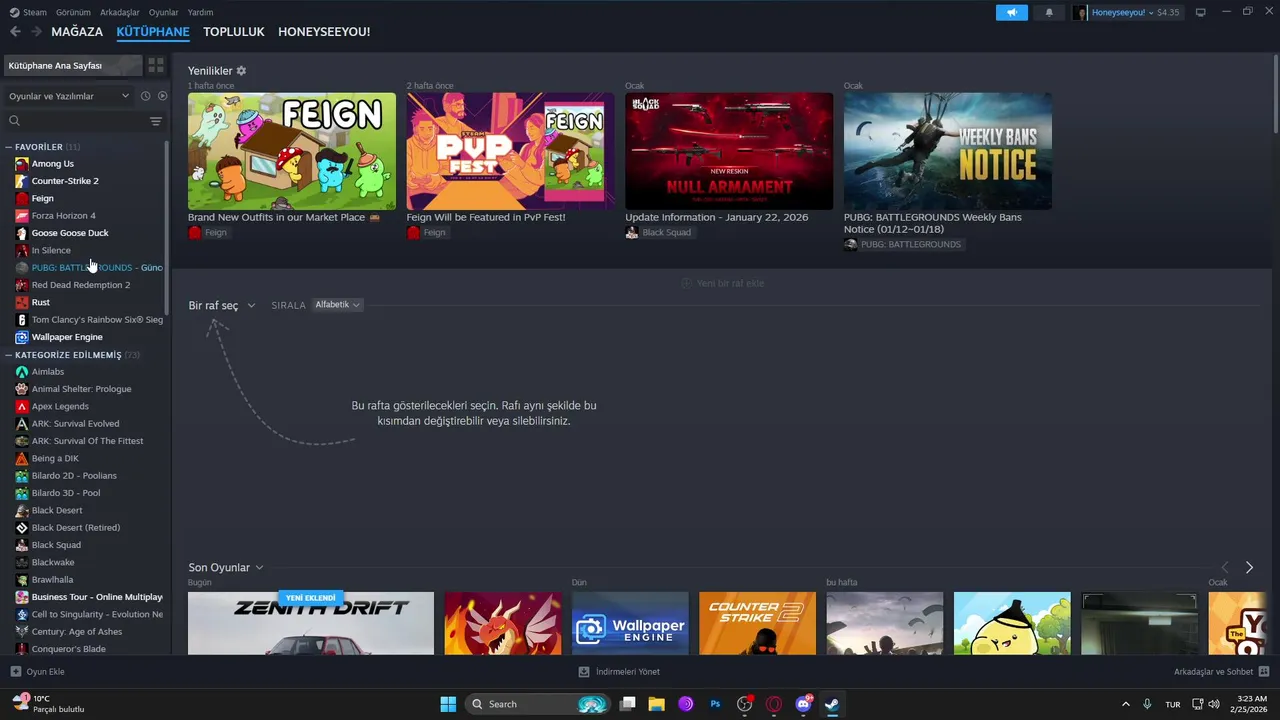1280x720 pixels.
Task: Switch to MAĞAZA tab
Action: [77, 32]
